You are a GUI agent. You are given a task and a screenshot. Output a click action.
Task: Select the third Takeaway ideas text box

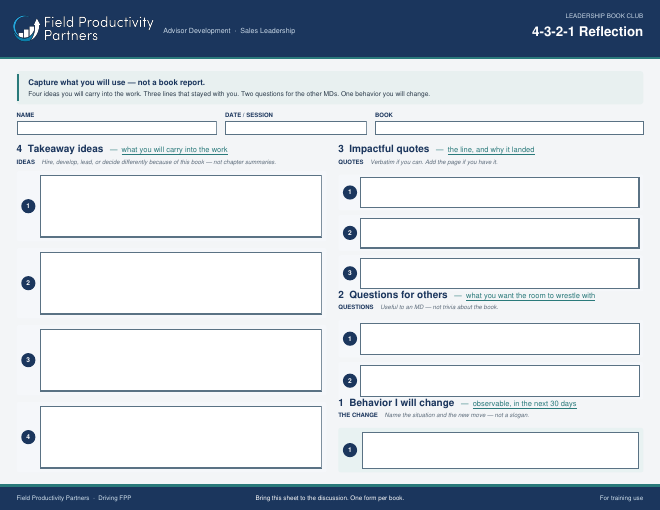click(x=181, y=360)
